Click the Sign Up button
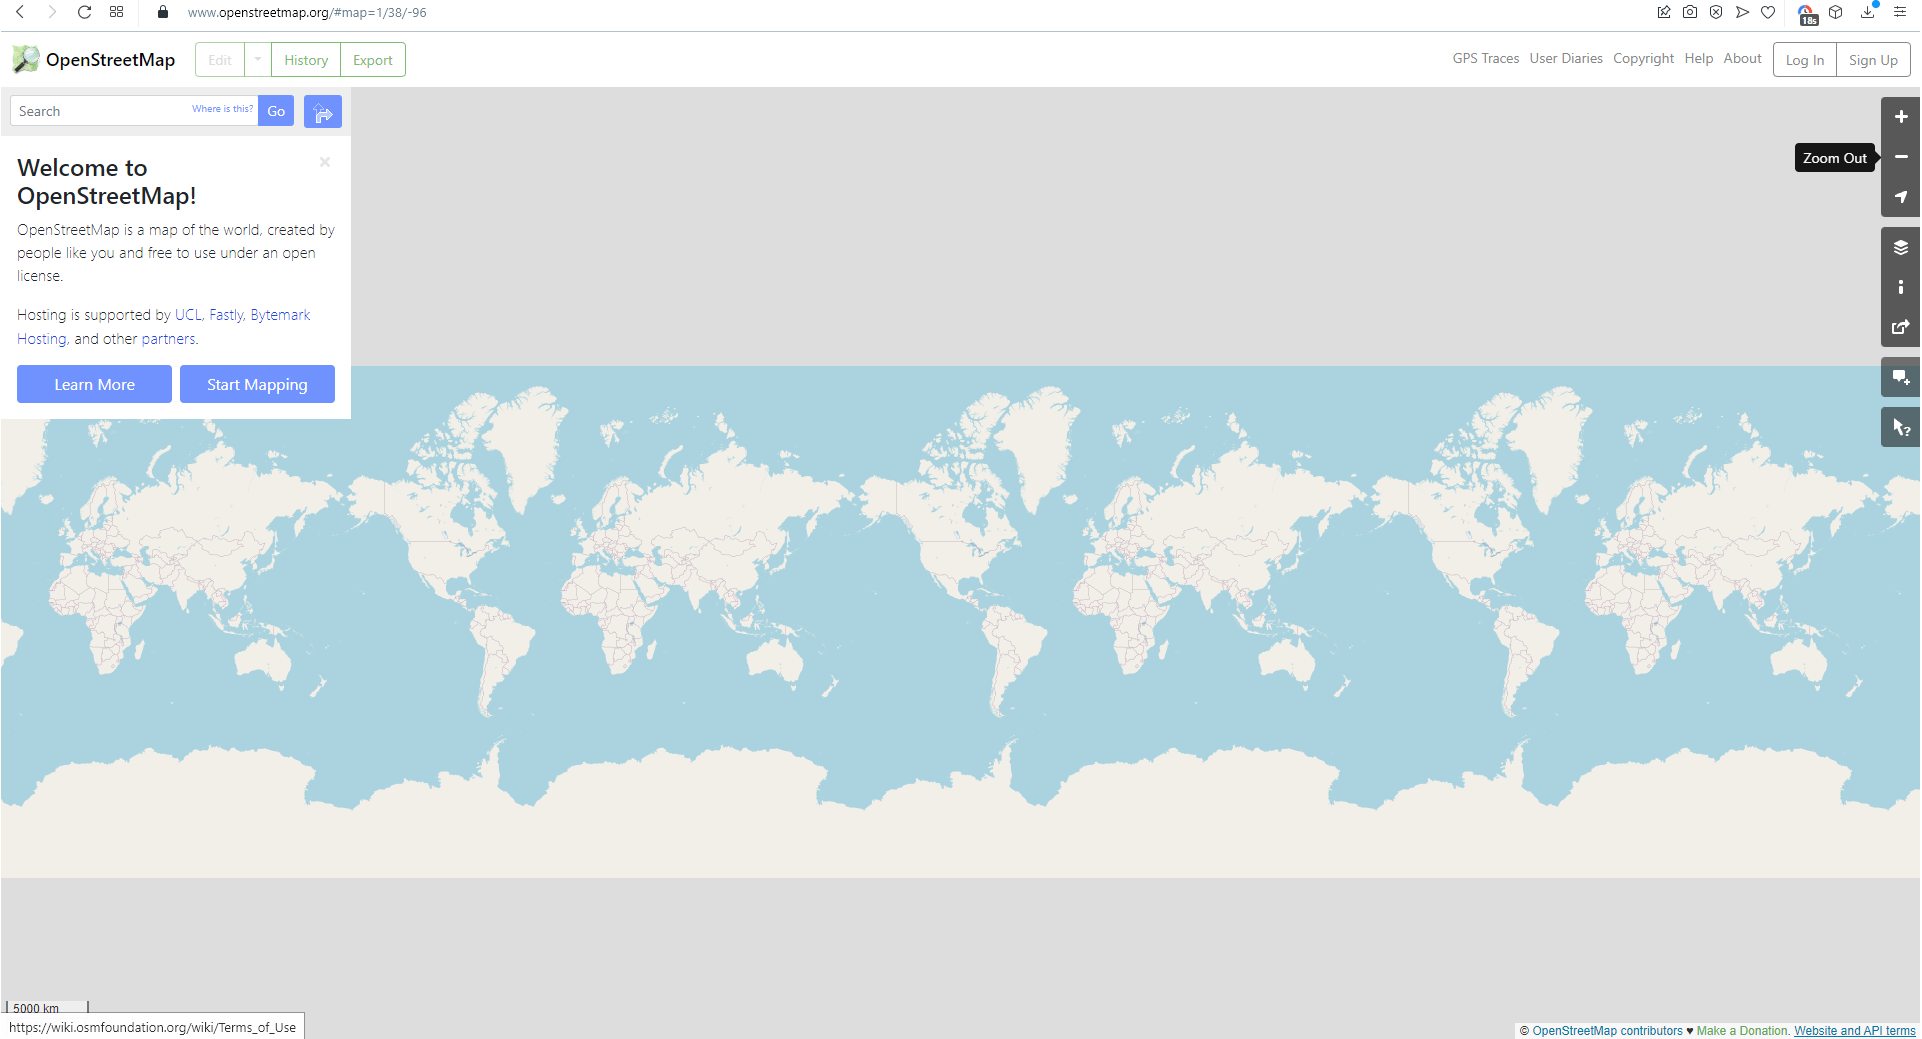The image size is (1922, 1039). (x=1873, y=60)
